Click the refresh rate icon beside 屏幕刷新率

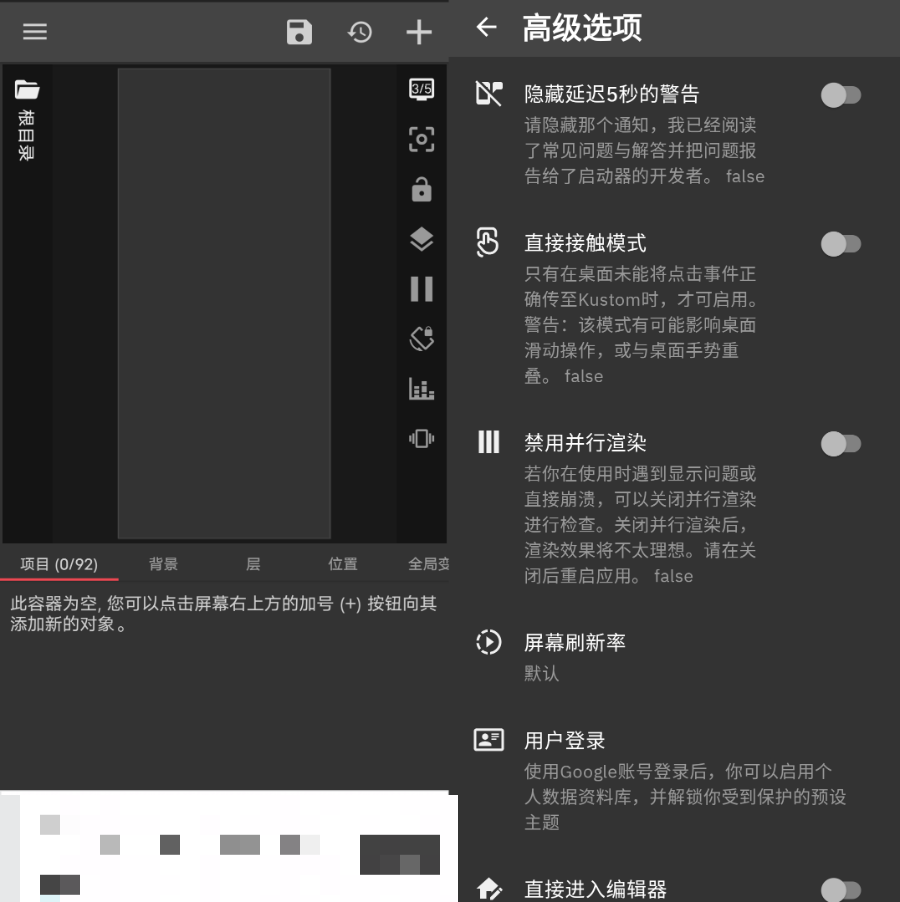tap(489, 642)
